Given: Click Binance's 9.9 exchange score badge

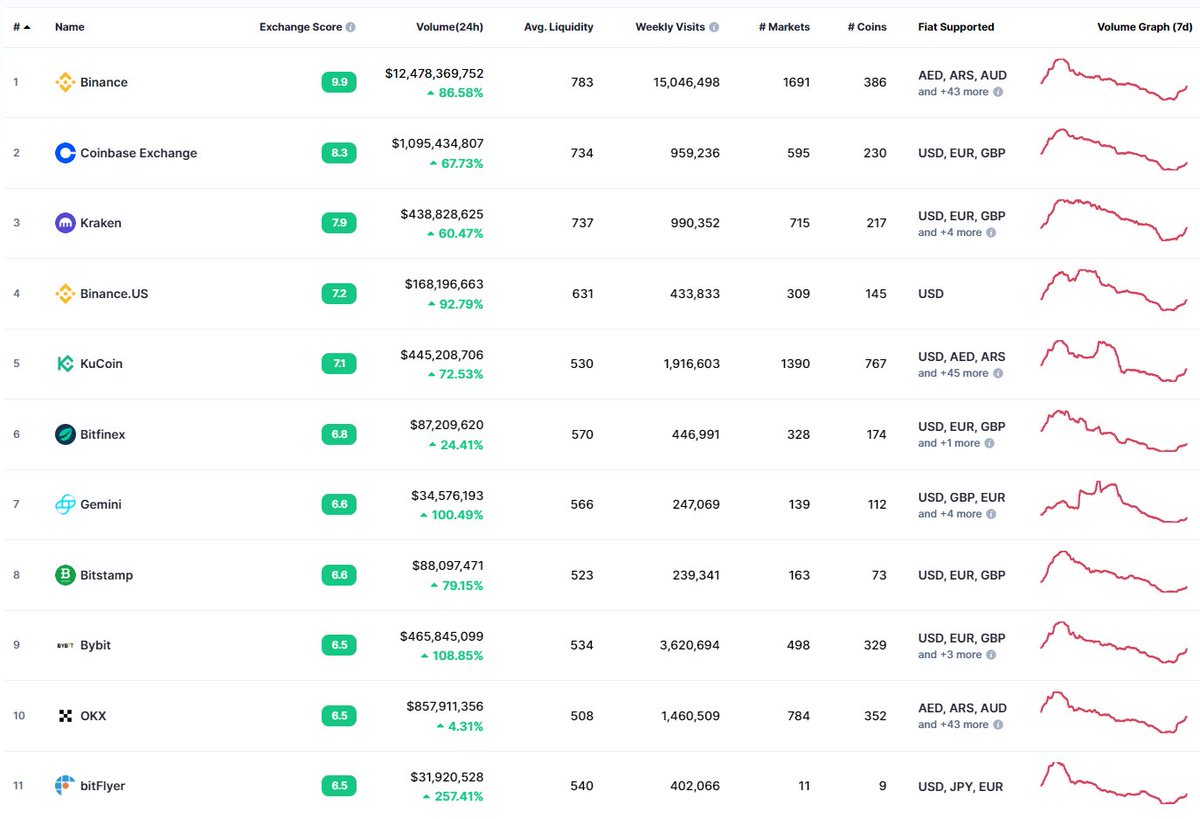Looking at the screenshot, I should click(x=339, y=82).
